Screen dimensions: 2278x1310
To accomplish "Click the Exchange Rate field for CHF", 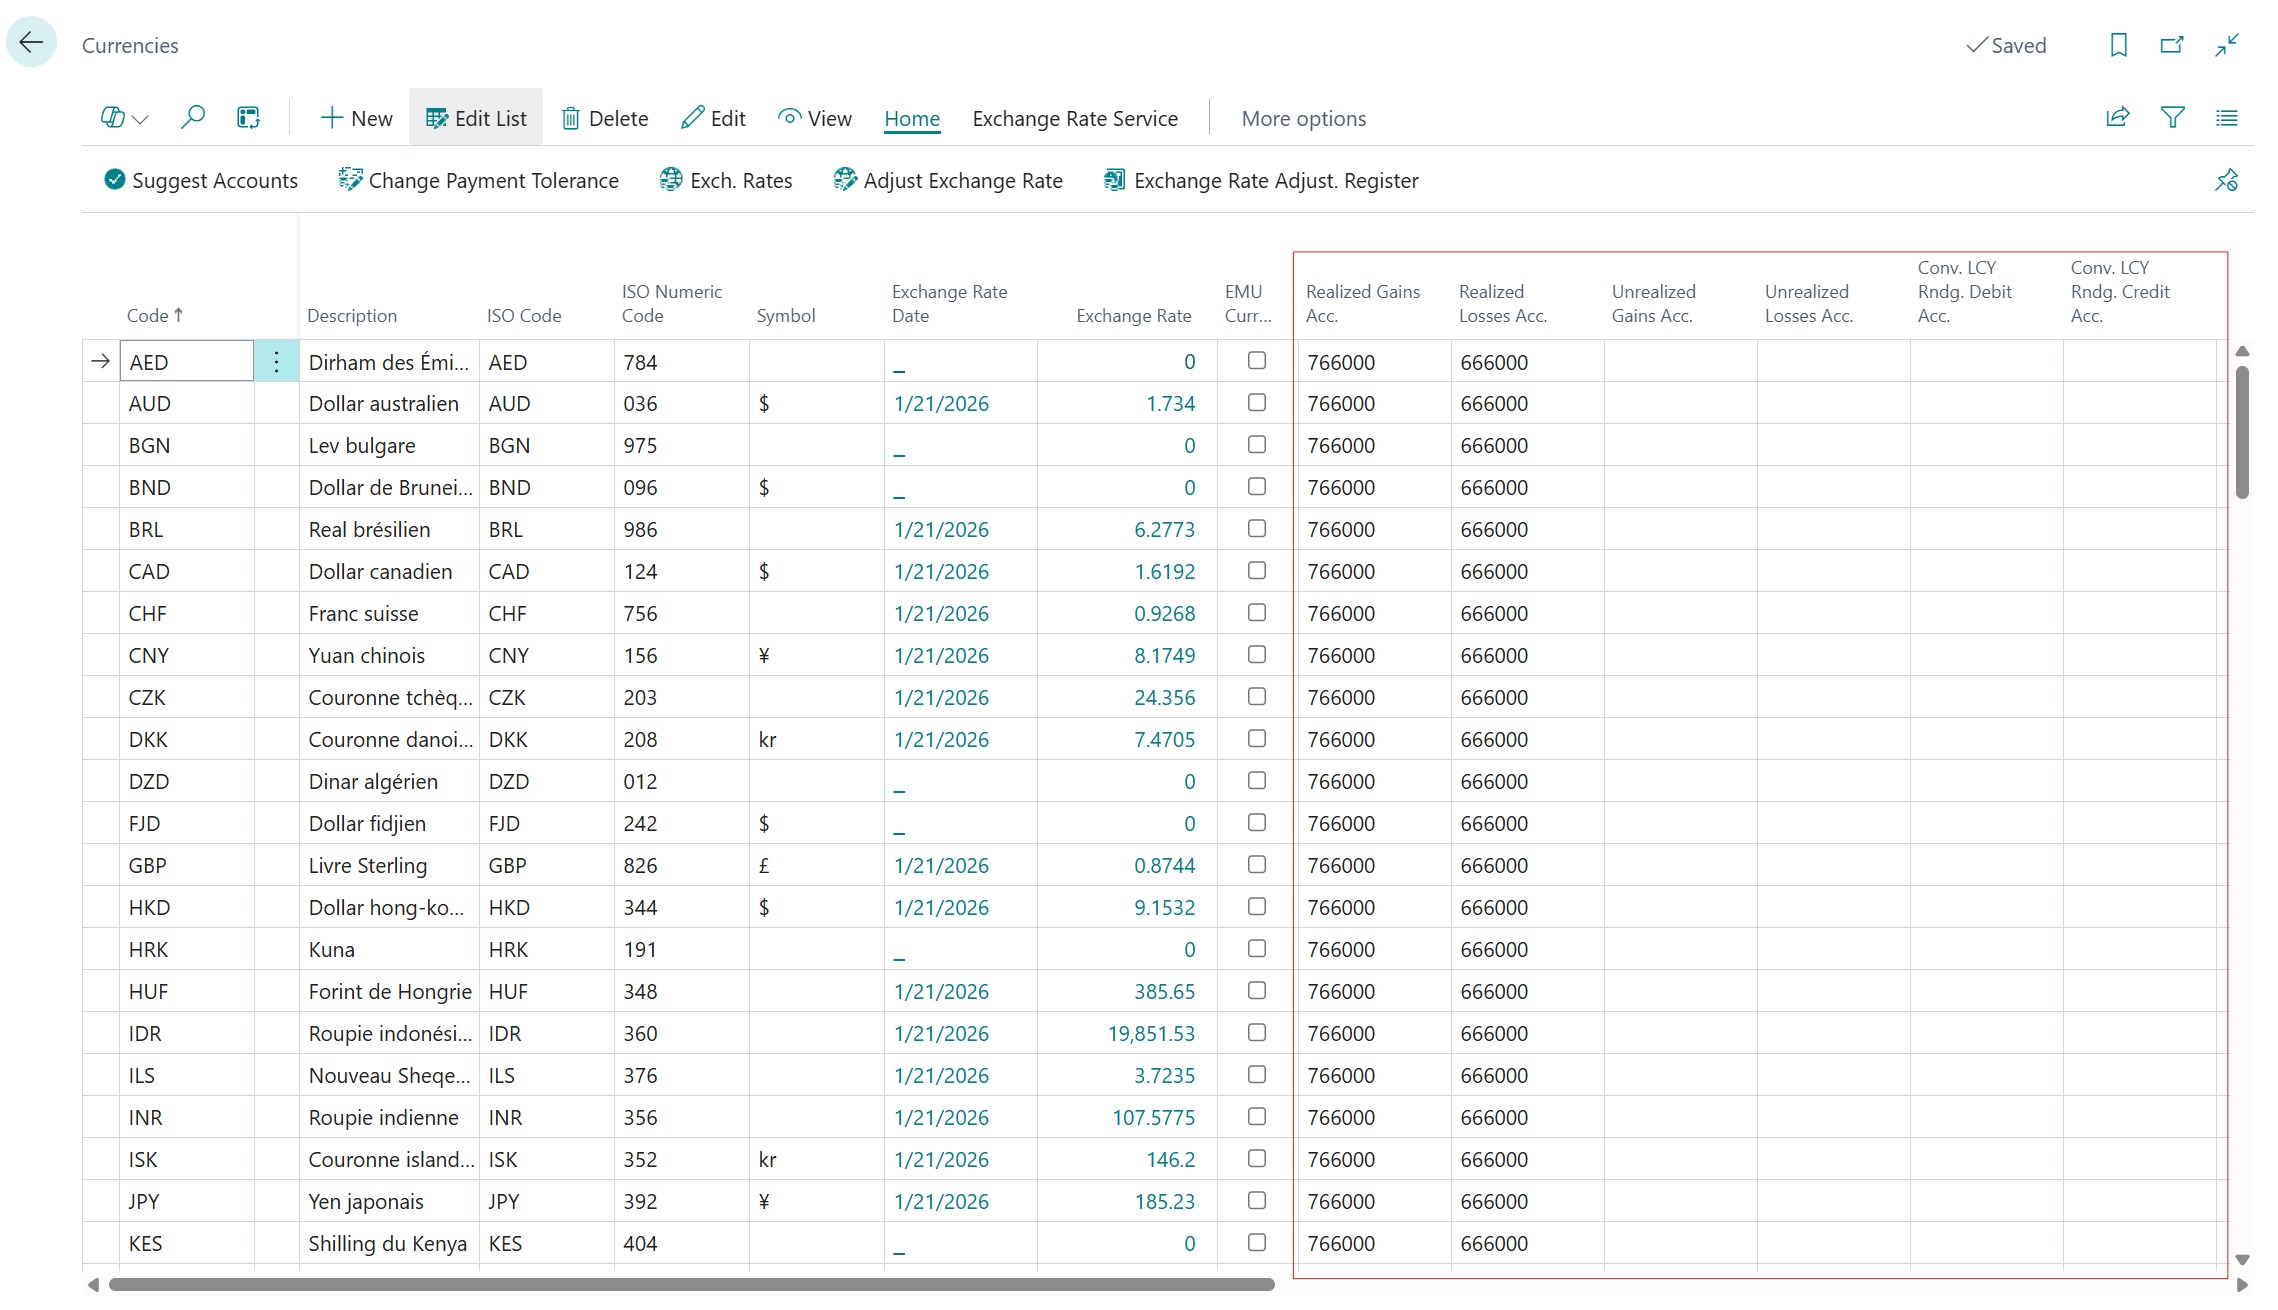I will (1163, 613).
